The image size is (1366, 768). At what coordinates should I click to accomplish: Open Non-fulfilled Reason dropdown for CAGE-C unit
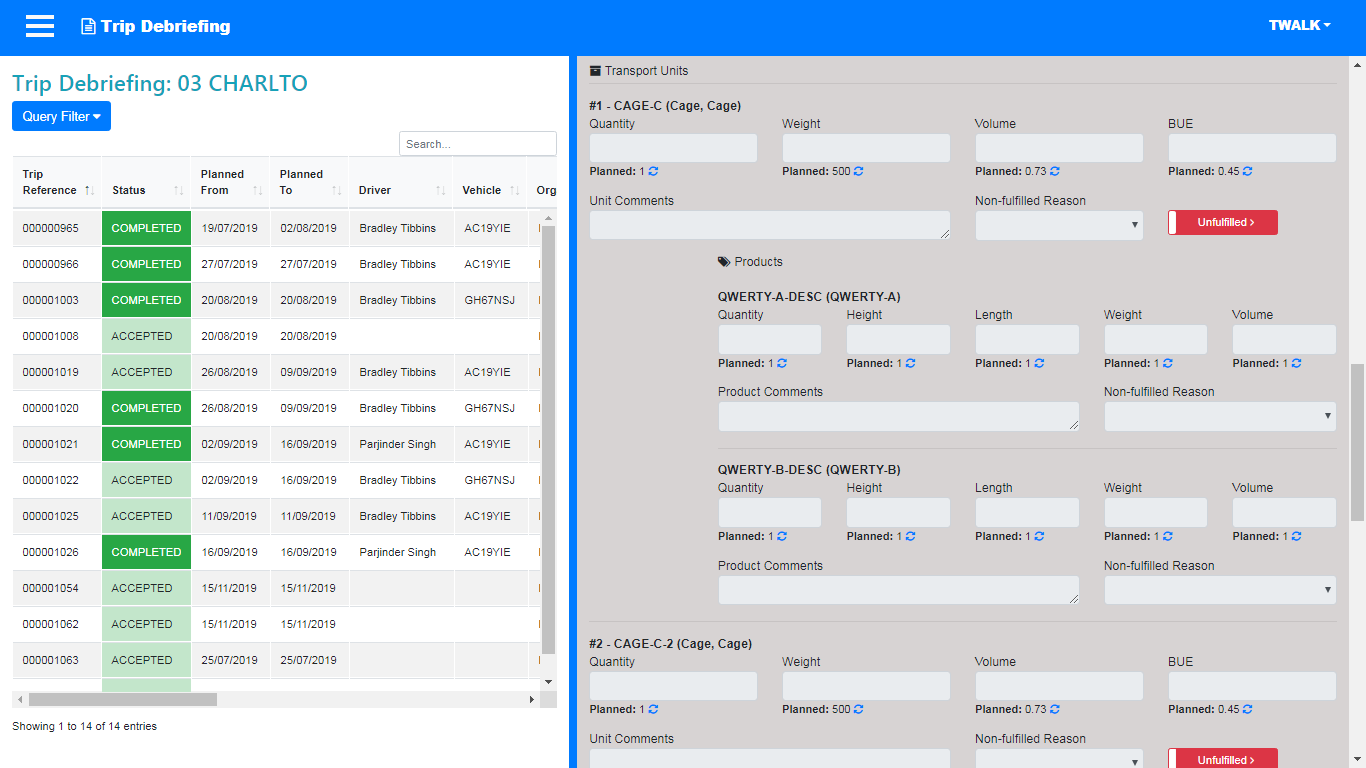click(x=1059, y=225)
